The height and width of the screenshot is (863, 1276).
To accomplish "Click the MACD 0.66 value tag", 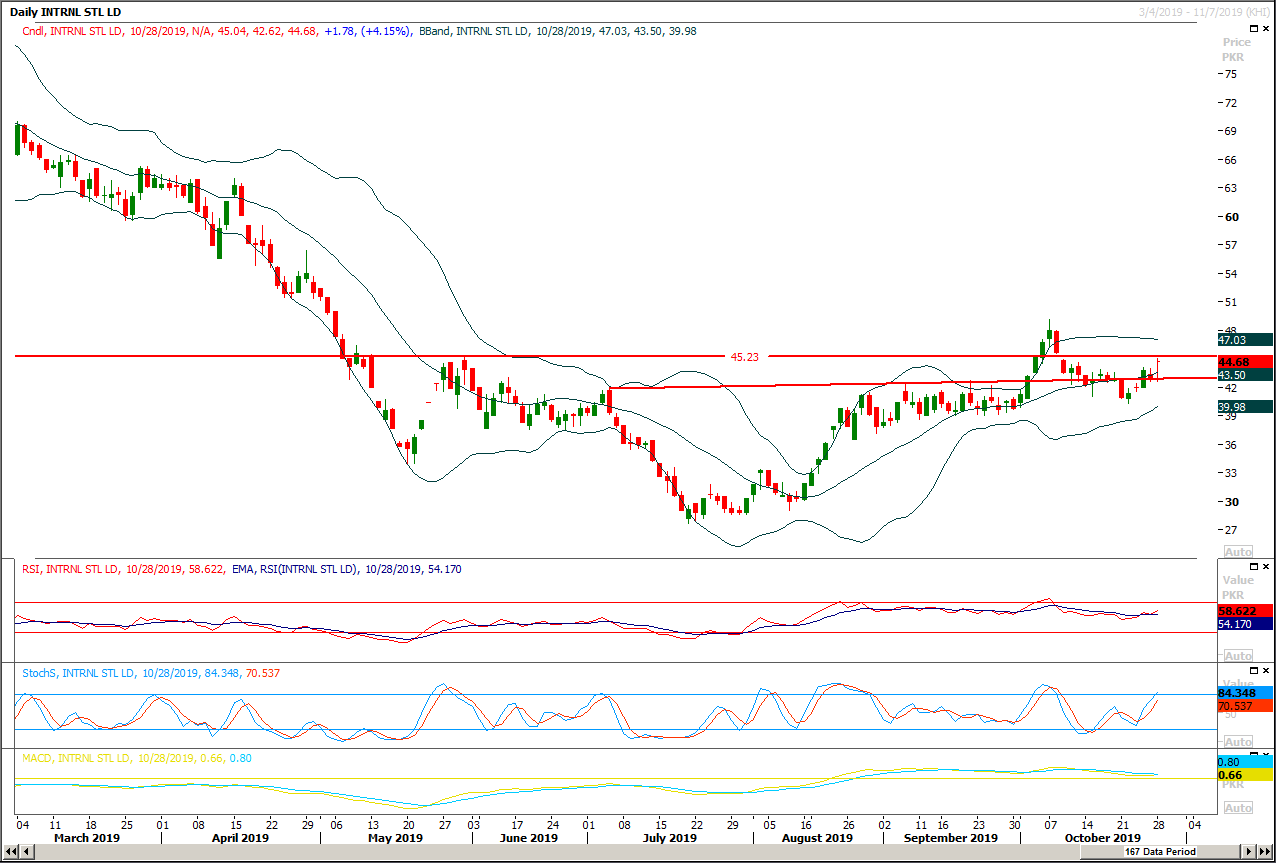I will 1245,776.
